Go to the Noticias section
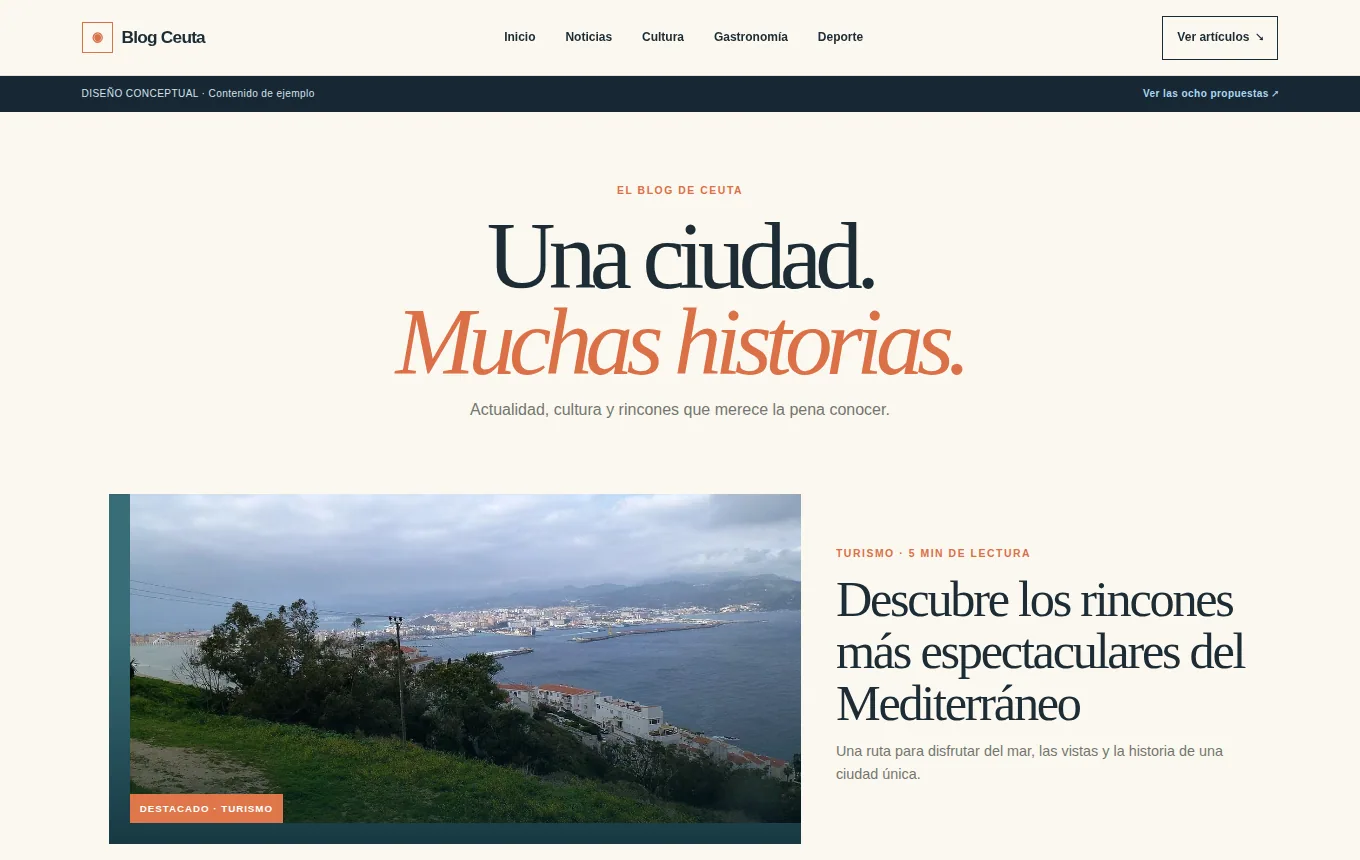 pyautogui.click(x=589, y=37)
